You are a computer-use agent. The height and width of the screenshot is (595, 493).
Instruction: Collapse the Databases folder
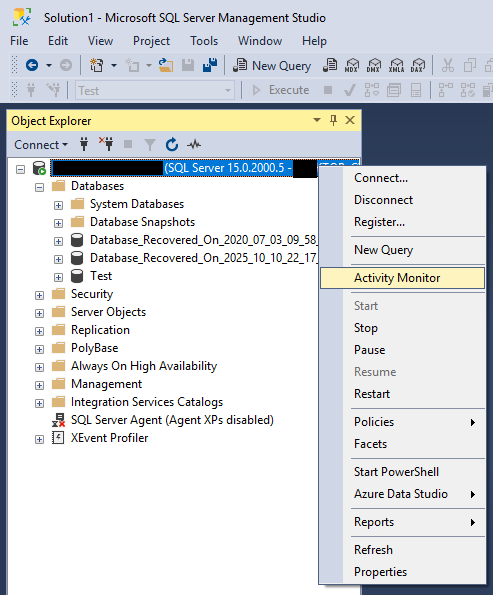click(39, 187)
